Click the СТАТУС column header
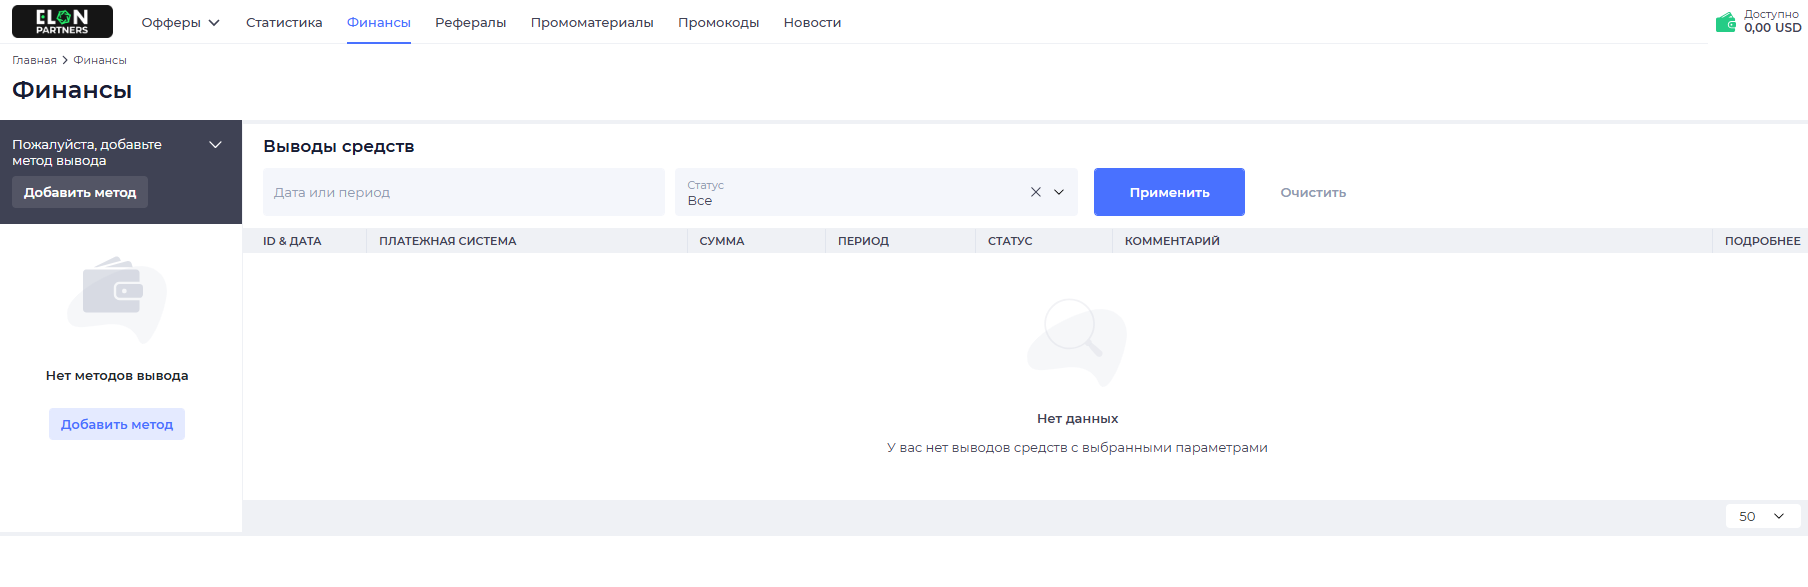This screenshot has height=587, width=1808. point(1010,241)
